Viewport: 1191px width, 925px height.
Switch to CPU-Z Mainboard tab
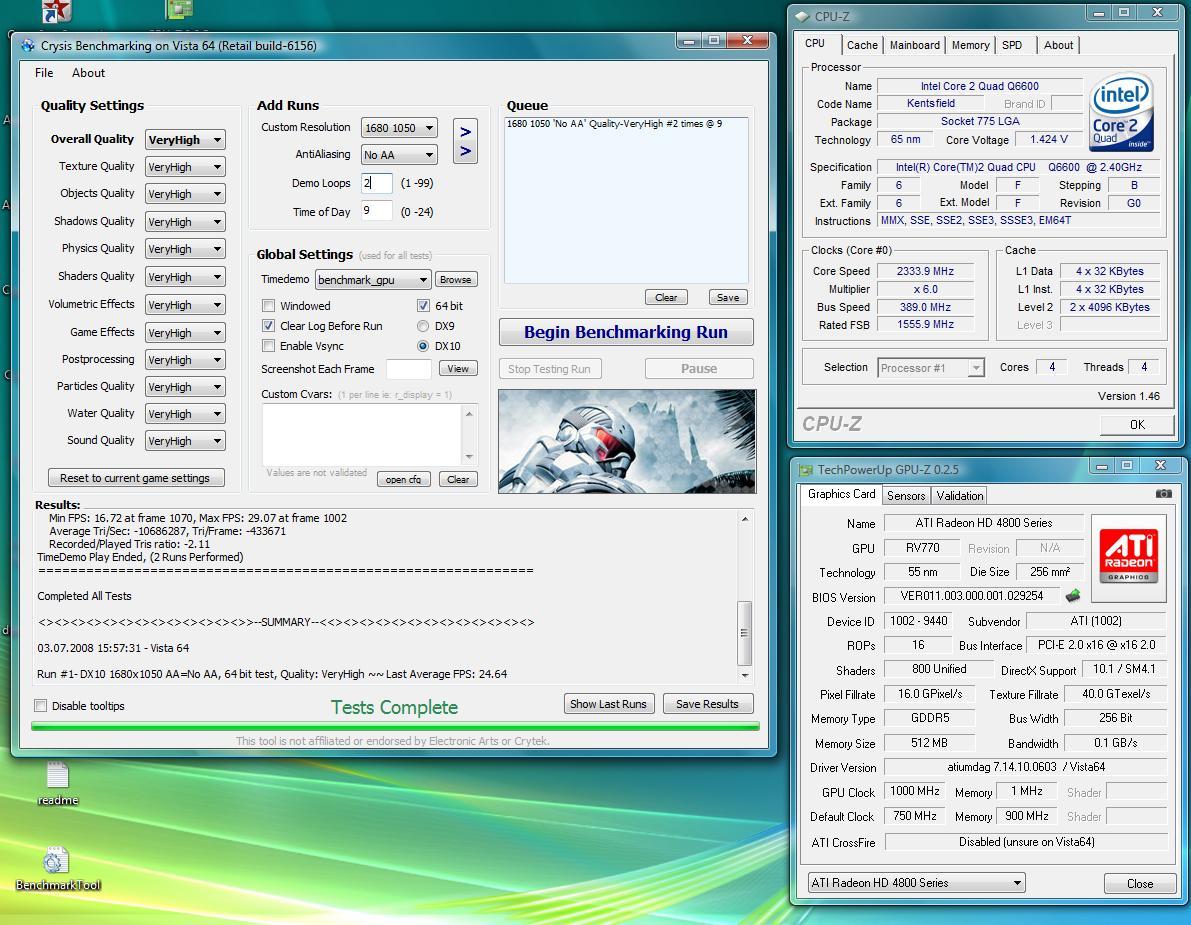coord(915,45)
